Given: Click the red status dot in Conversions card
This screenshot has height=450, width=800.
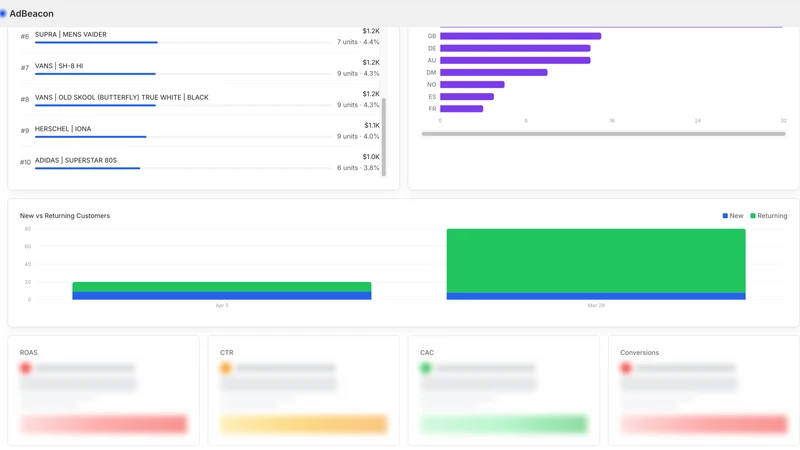Looking at the screenshot, I should coord(626,368).
